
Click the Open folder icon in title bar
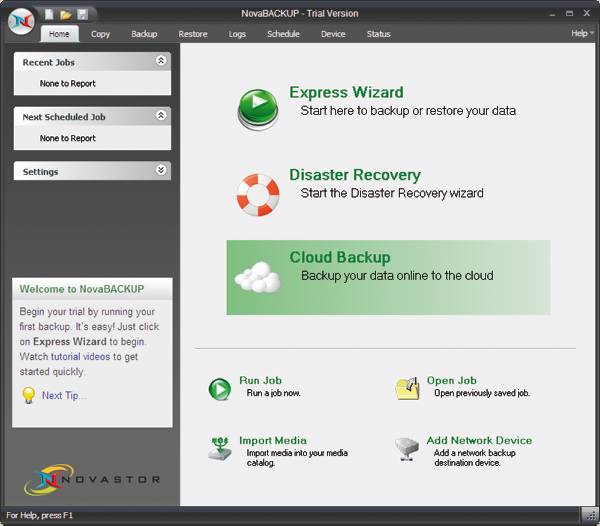coord(66,15)
